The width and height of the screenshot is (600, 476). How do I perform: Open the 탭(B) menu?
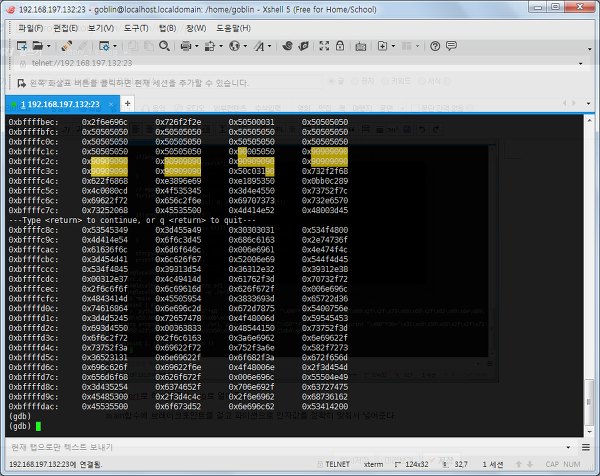click(x=168, y=28)
